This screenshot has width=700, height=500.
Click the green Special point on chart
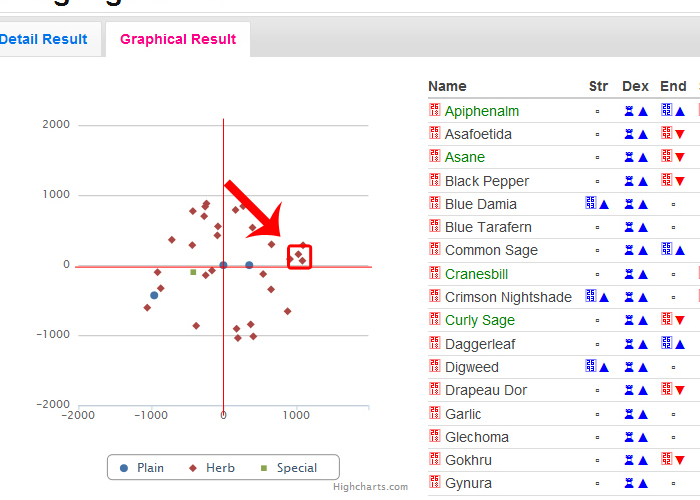(x=193, y=272)
